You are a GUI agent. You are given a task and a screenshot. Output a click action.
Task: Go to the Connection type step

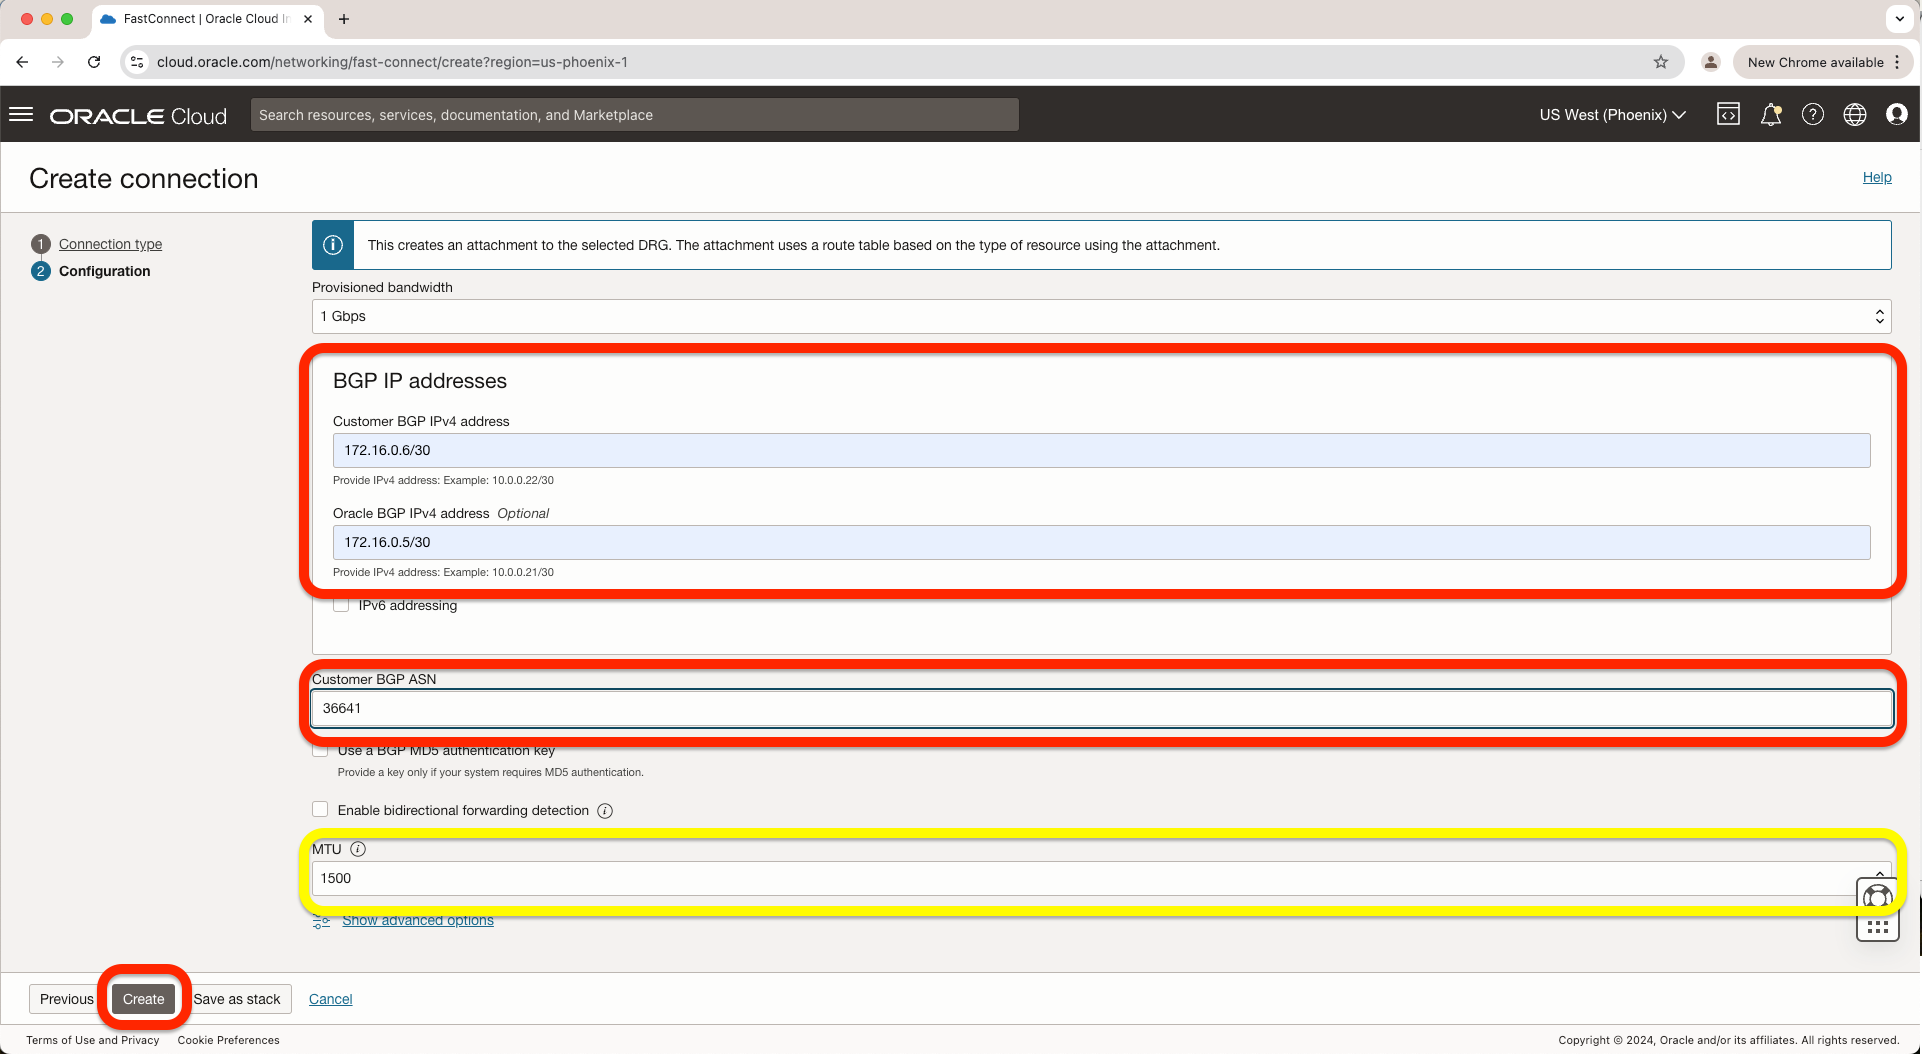point(110,244)
